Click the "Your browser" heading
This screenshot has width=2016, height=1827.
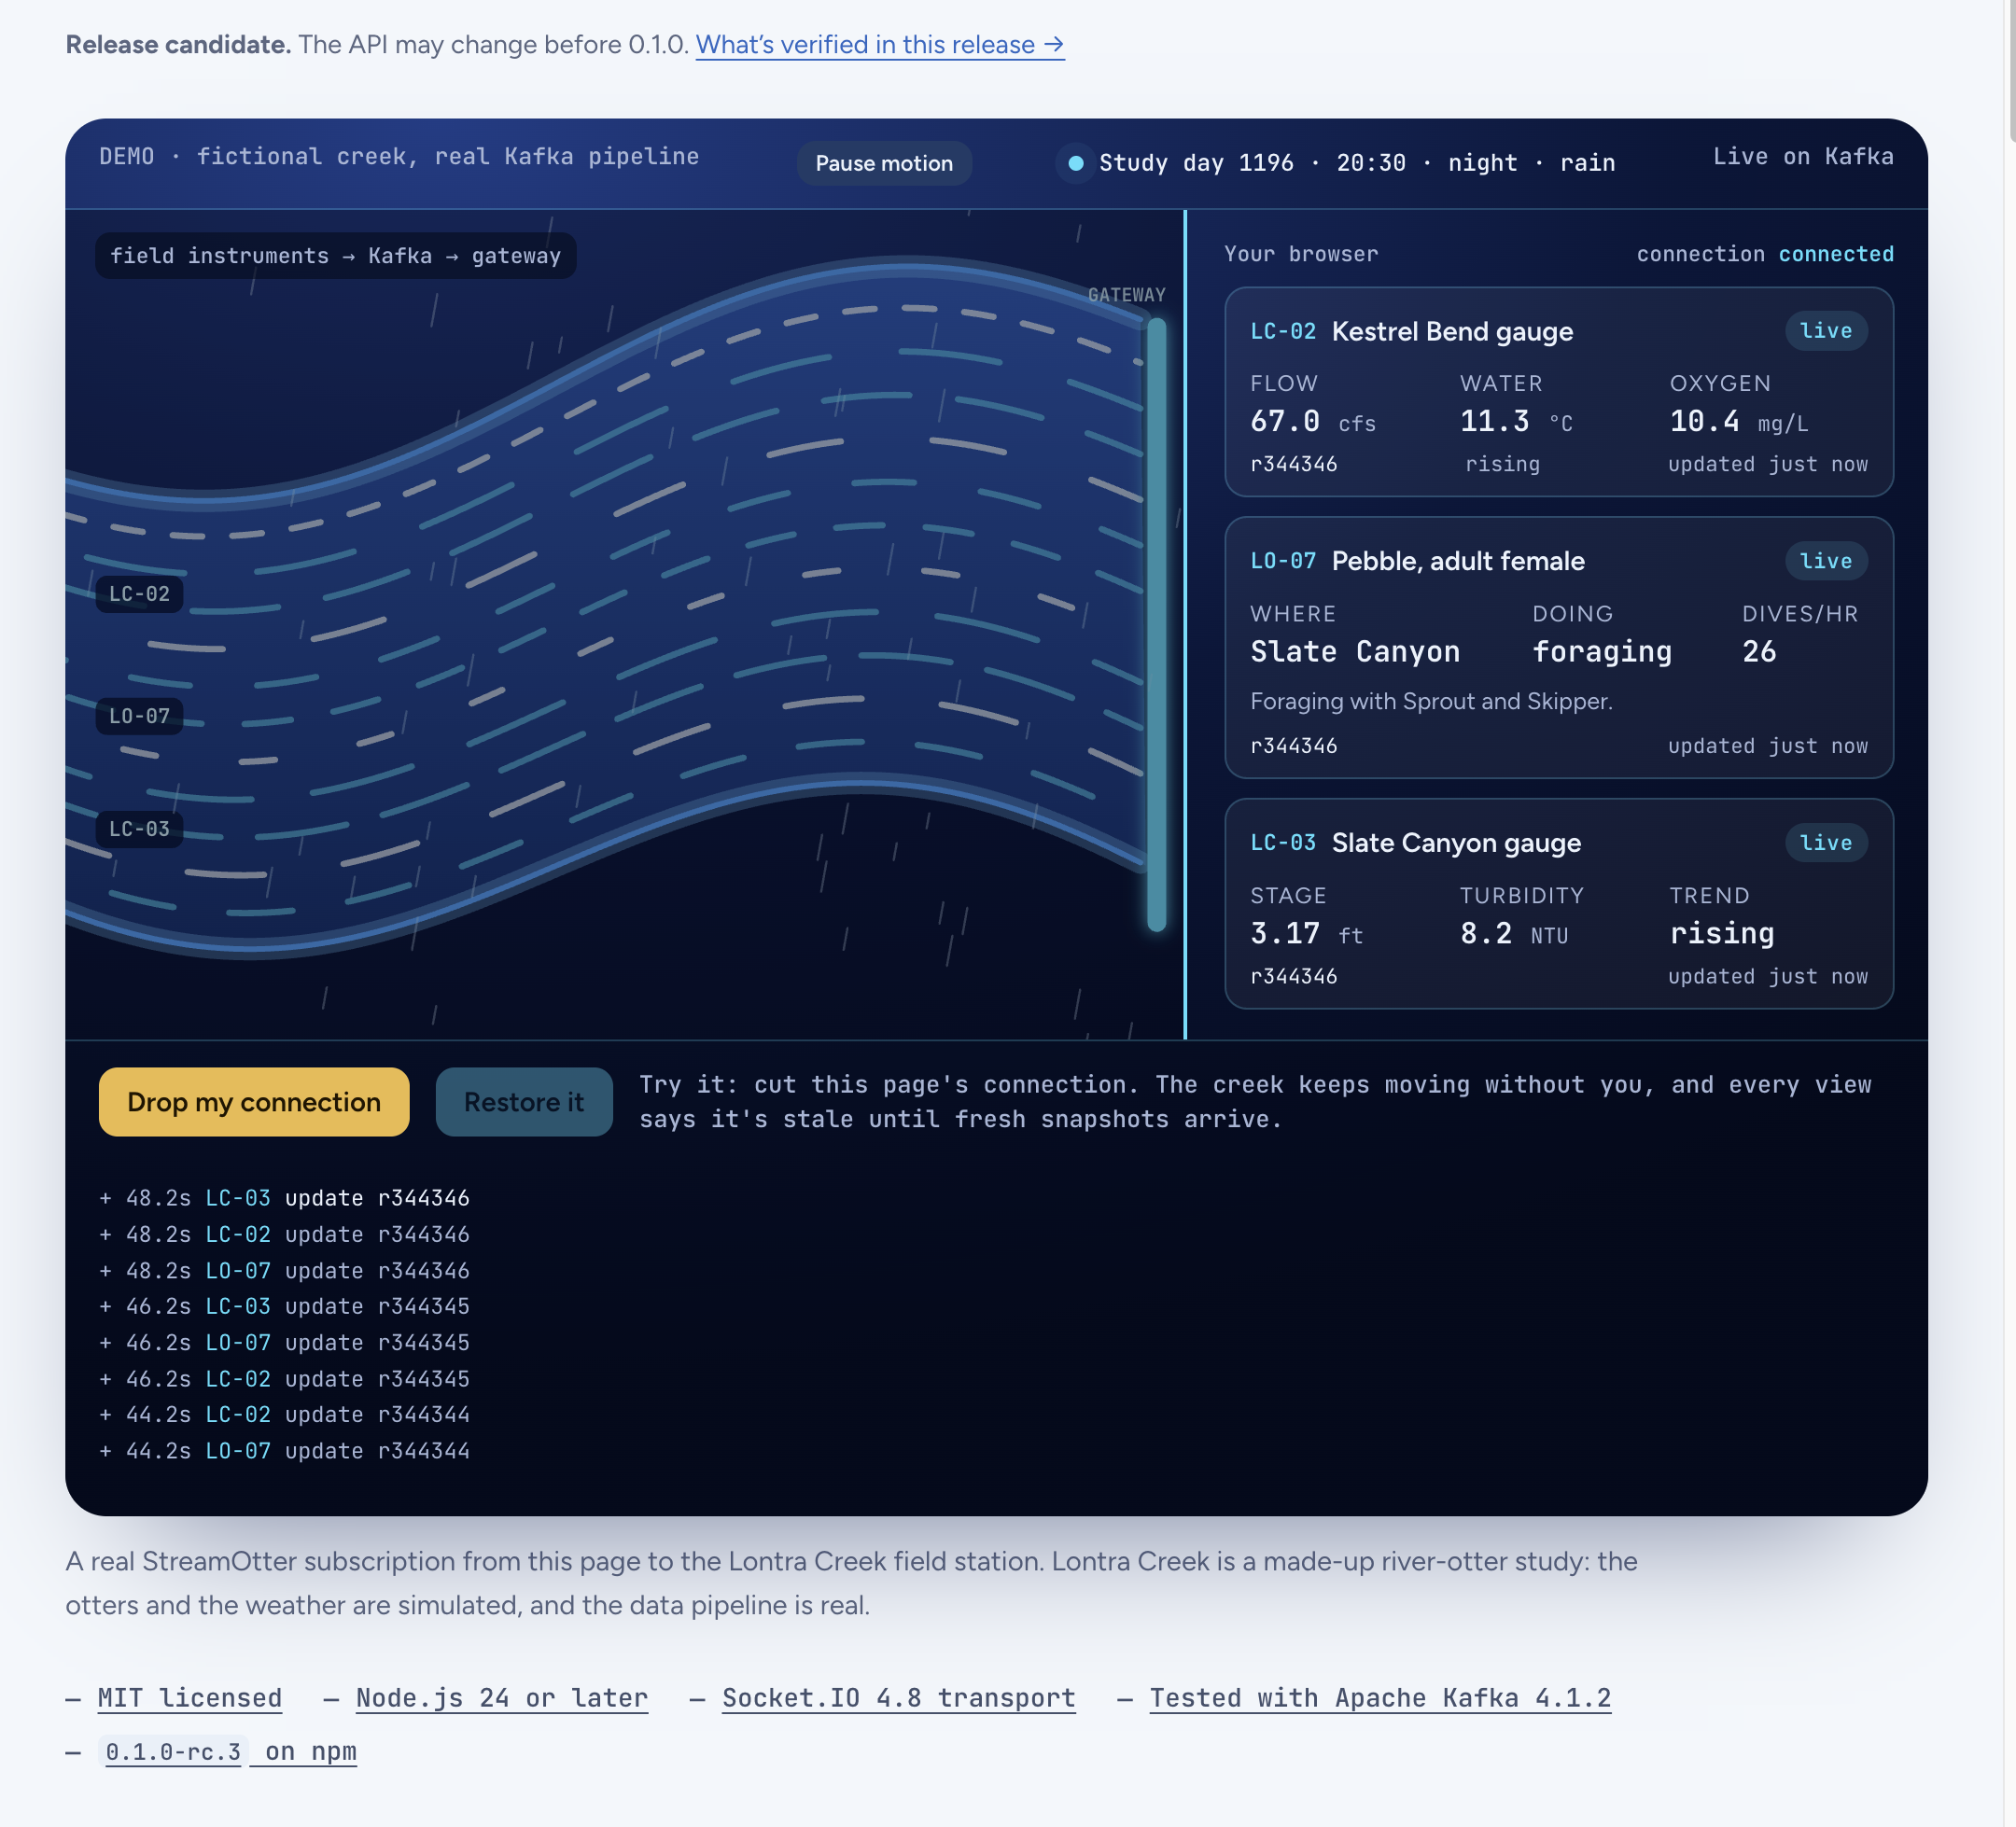click(x=1301, y=254)
